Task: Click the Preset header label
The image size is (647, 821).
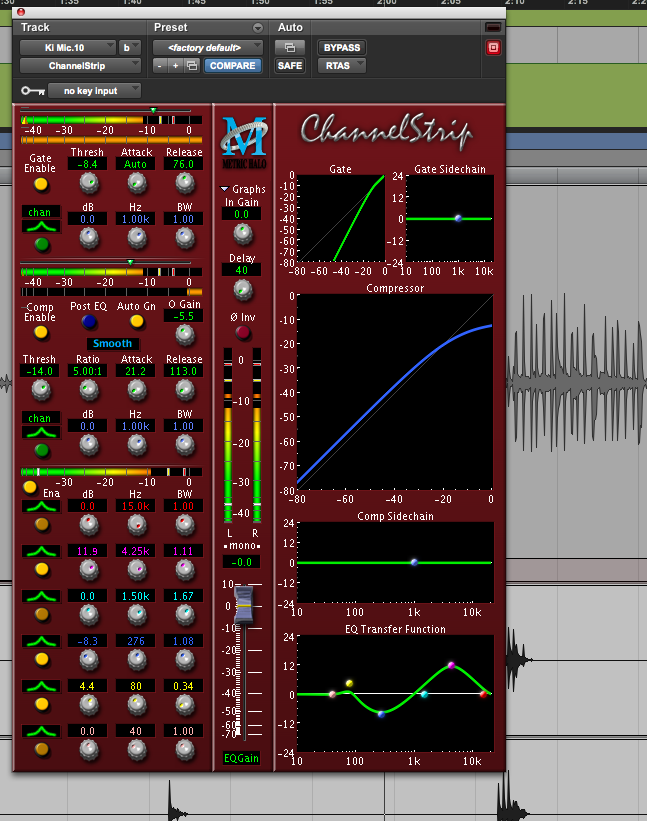Action: (171, 27)
